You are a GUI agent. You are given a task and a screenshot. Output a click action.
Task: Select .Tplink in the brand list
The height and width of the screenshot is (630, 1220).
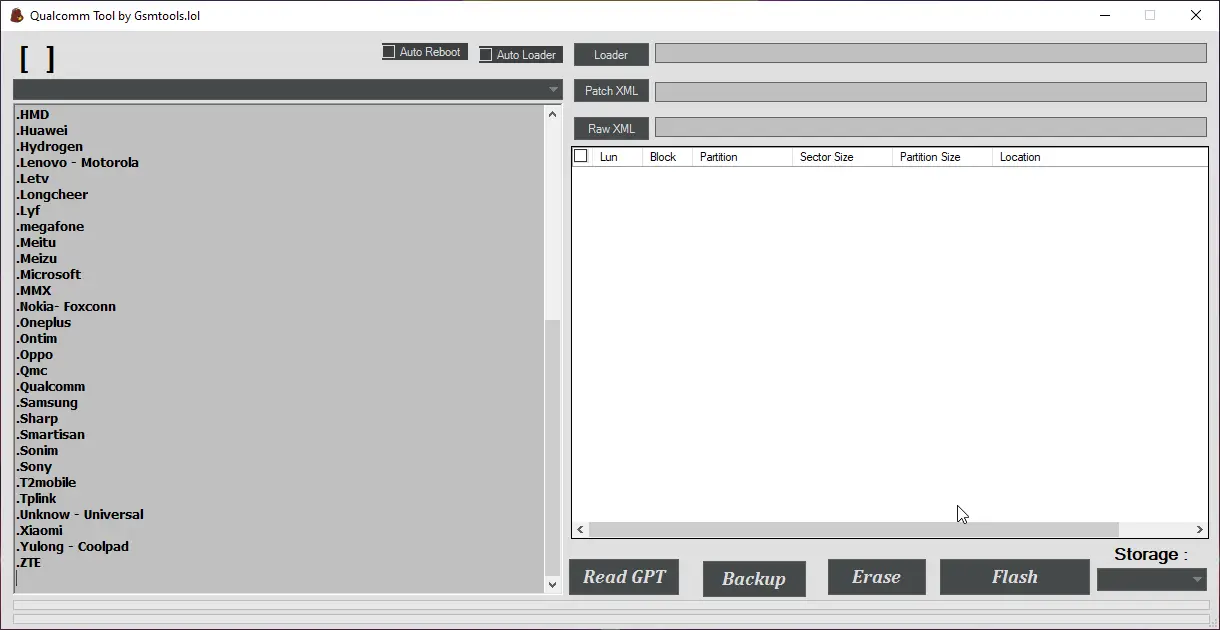[37, 498]
